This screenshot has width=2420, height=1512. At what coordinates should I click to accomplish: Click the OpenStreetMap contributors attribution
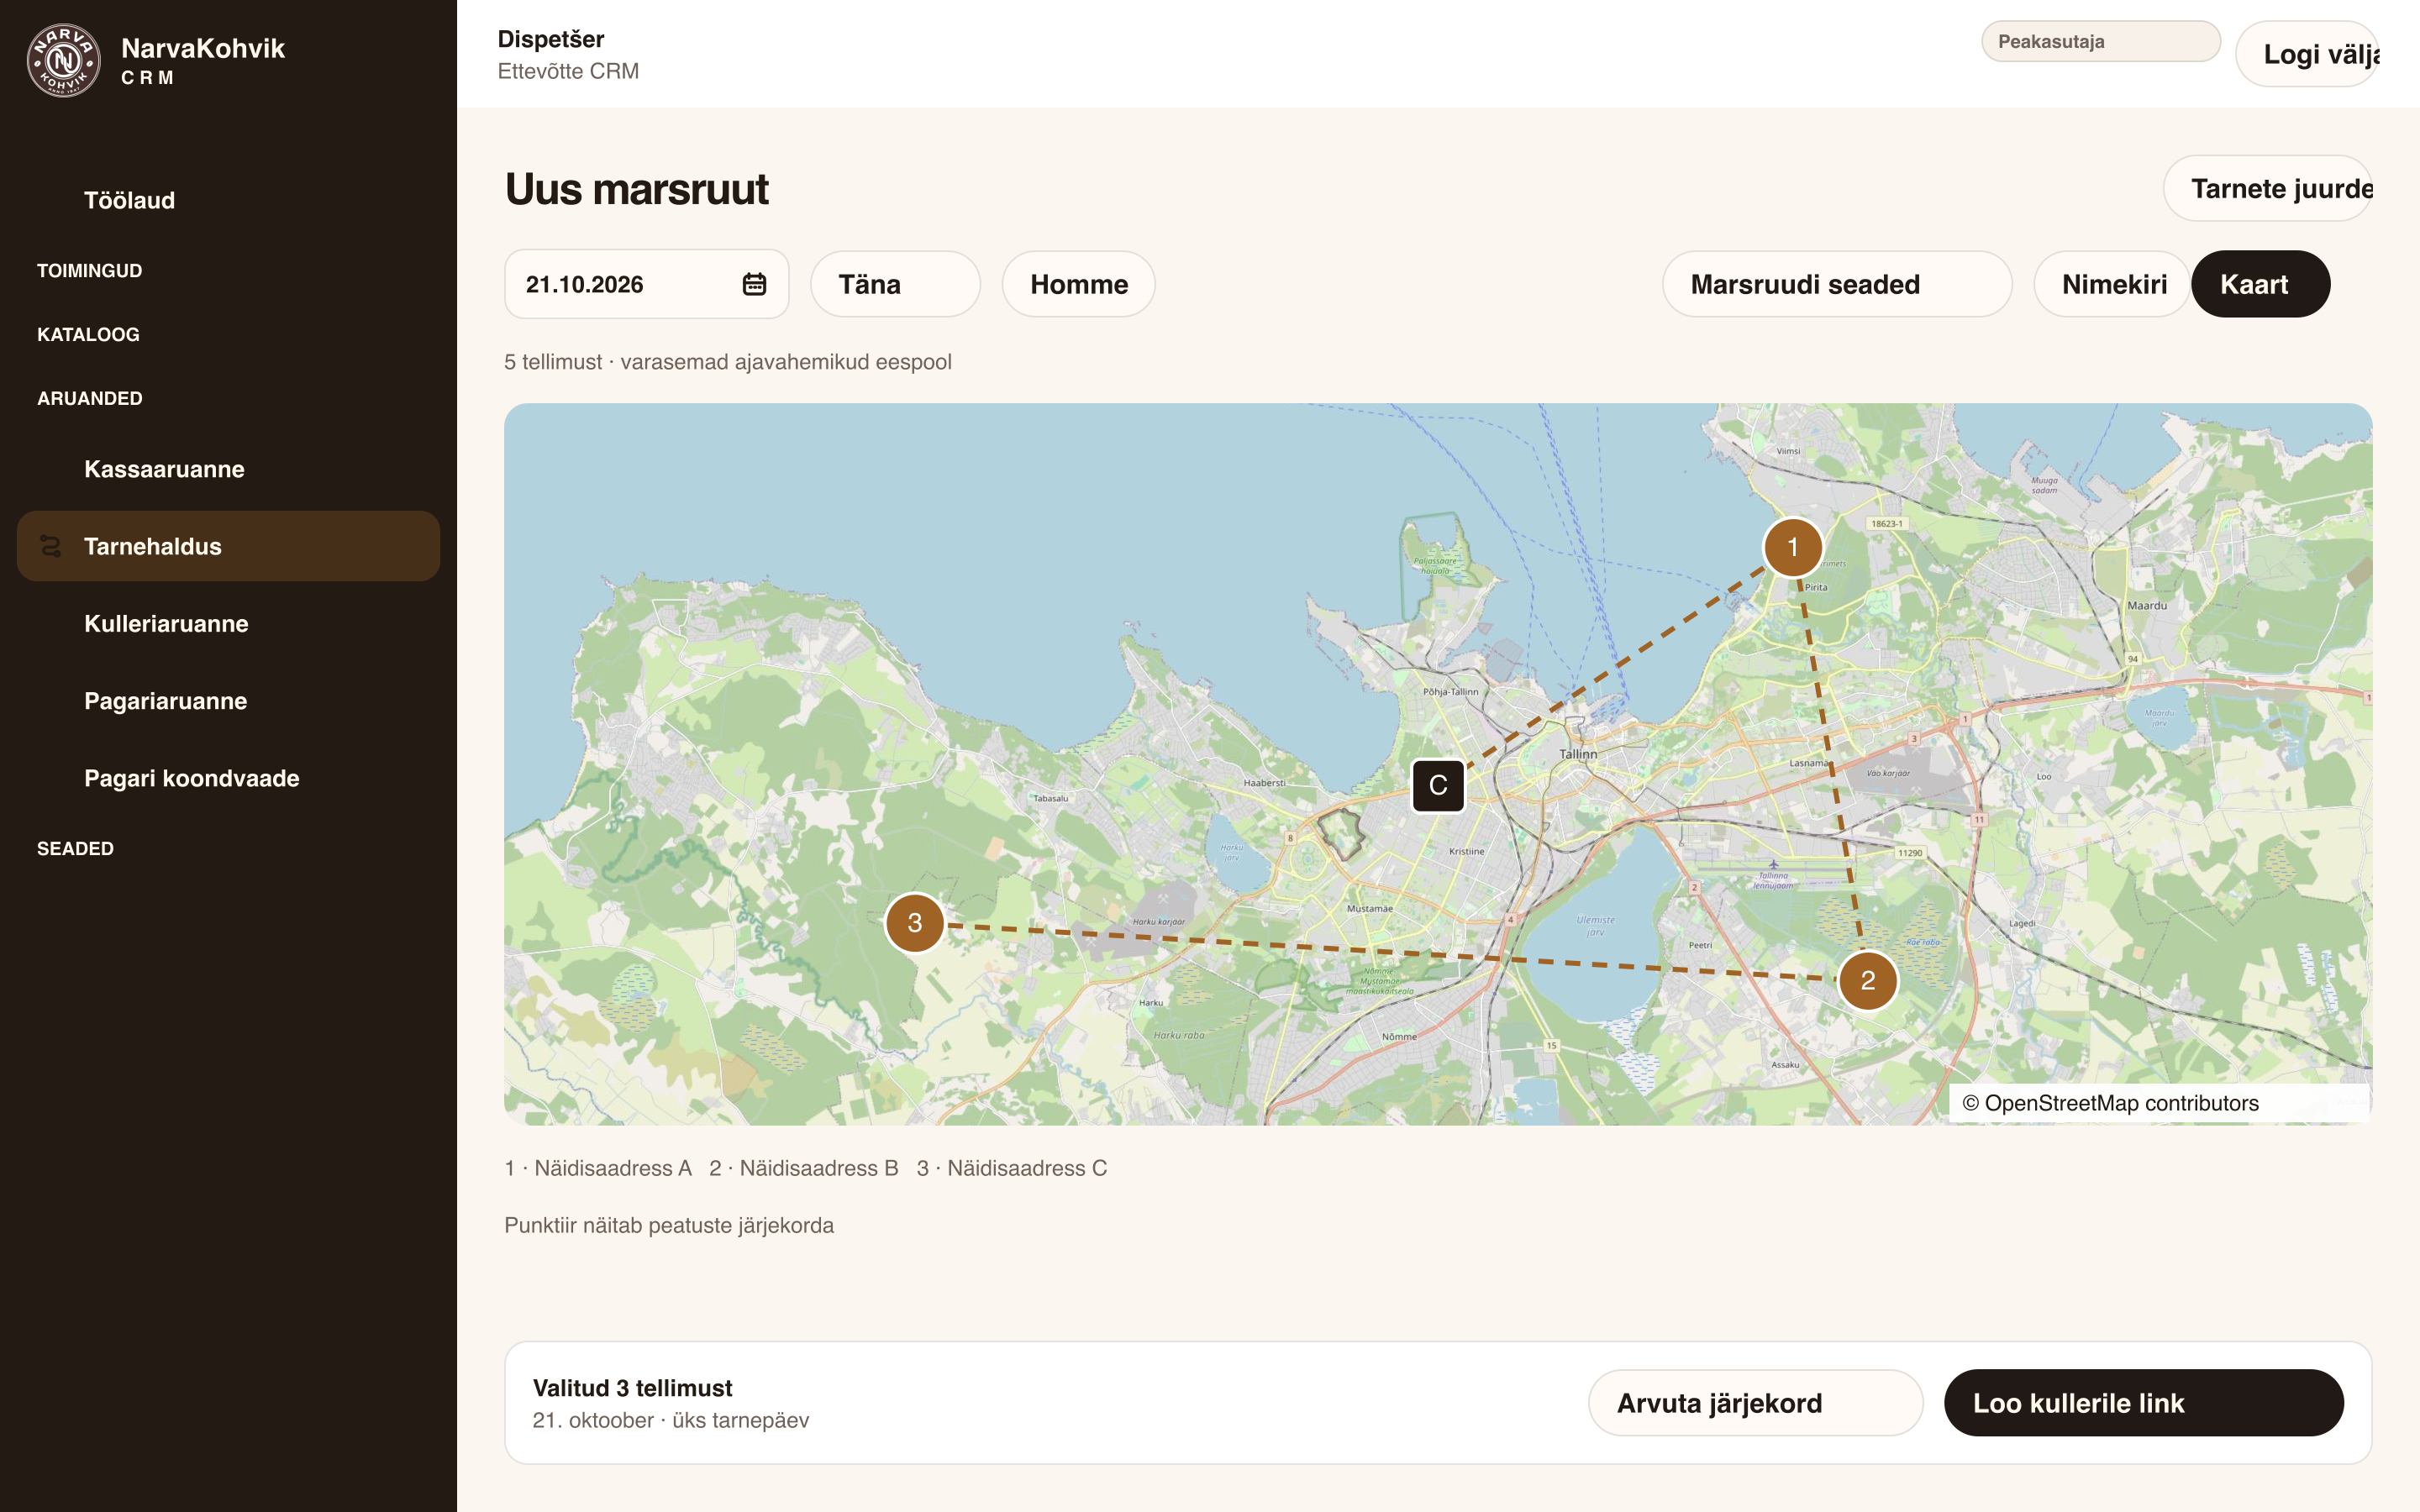click(2110, 1103)
